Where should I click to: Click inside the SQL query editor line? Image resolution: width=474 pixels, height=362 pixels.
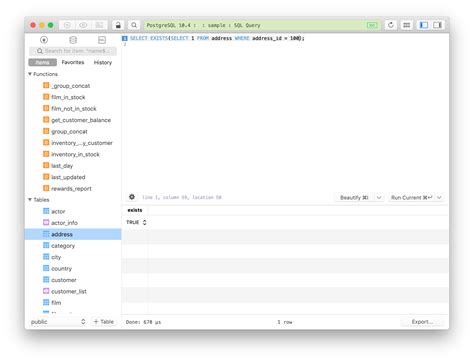(217, 38)
